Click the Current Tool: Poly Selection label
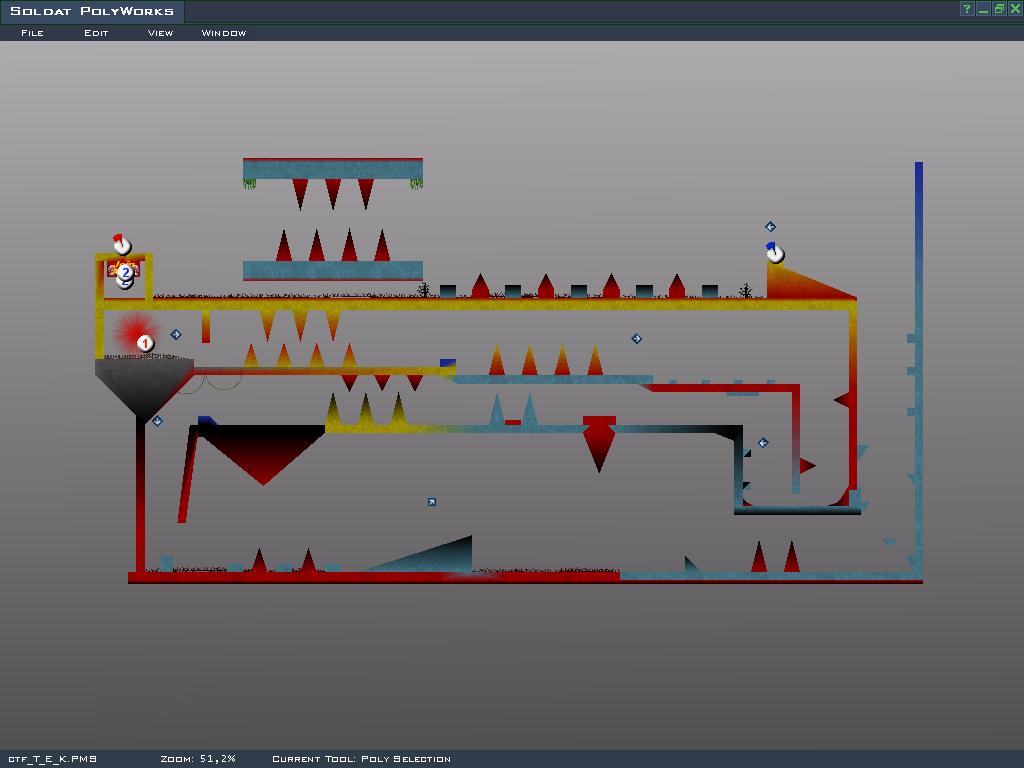 [x=361, y=759]
